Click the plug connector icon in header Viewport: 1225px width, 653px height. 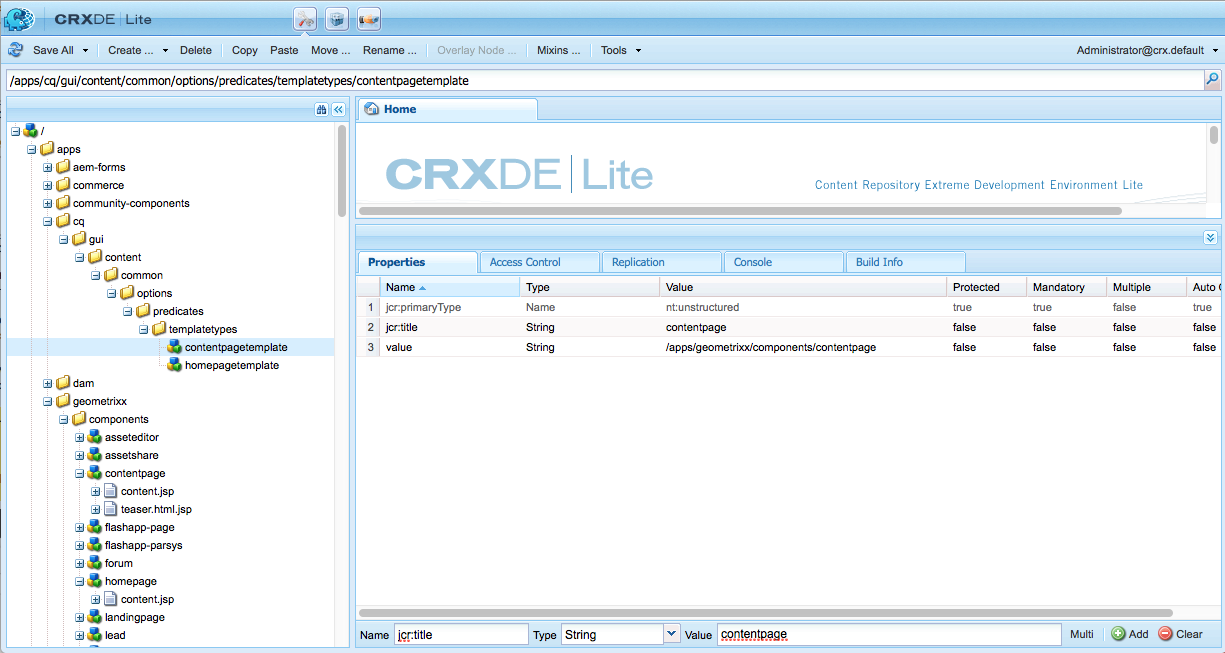tap(369, 18)
